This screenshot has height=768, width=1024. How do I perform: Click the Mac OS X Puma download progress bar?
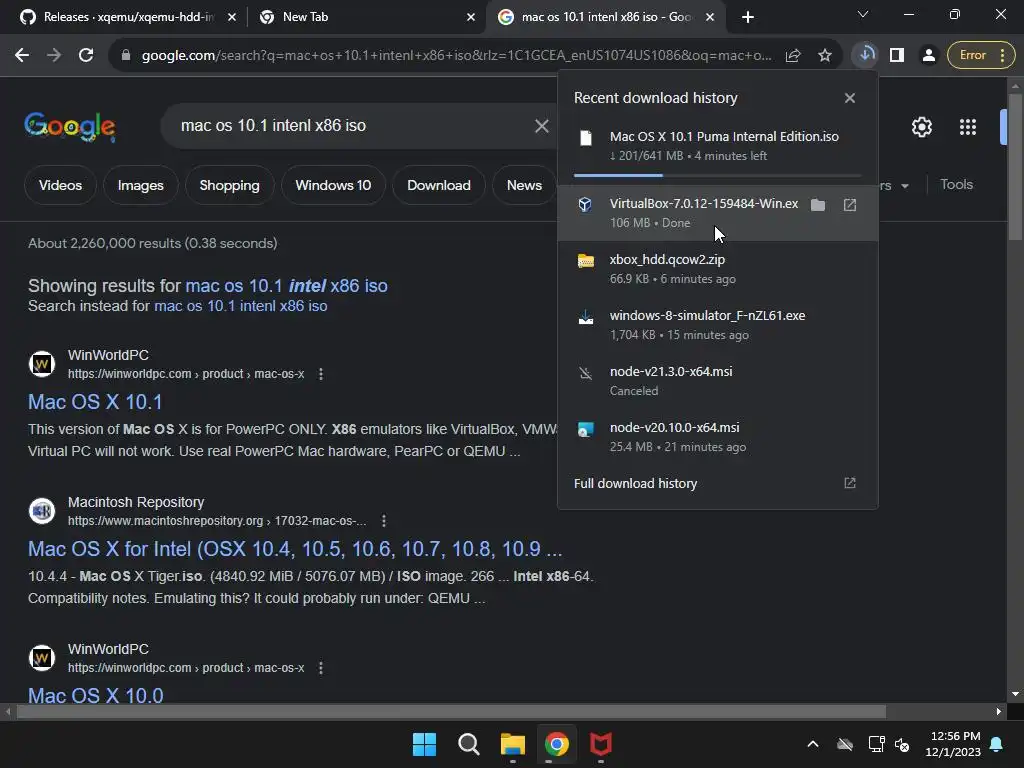pos(717,175)
